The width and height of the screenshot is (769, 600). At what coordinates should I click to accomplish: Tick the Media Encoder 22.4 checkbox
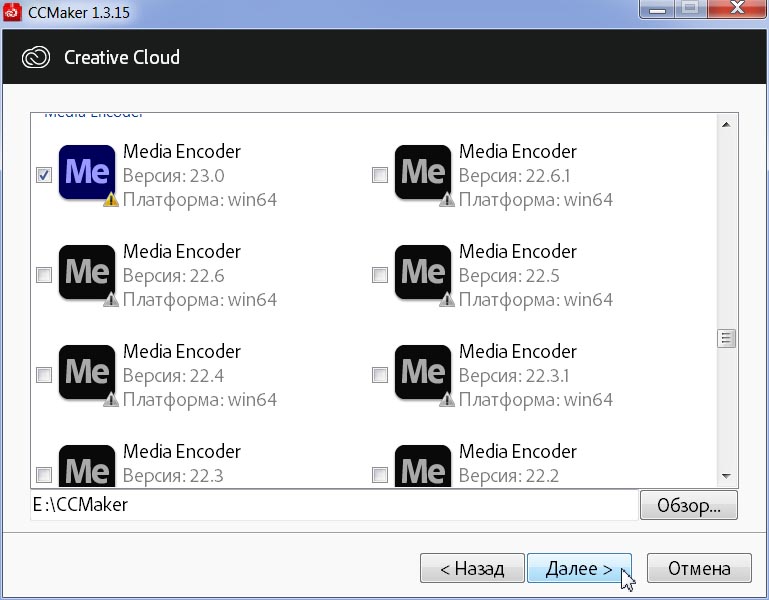[44, 376]
